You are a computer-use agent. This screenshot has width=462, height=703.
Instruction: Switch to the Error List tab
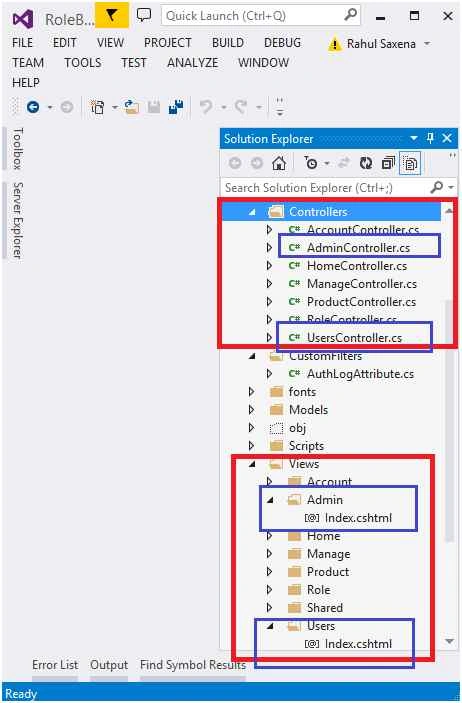point(55,664)
